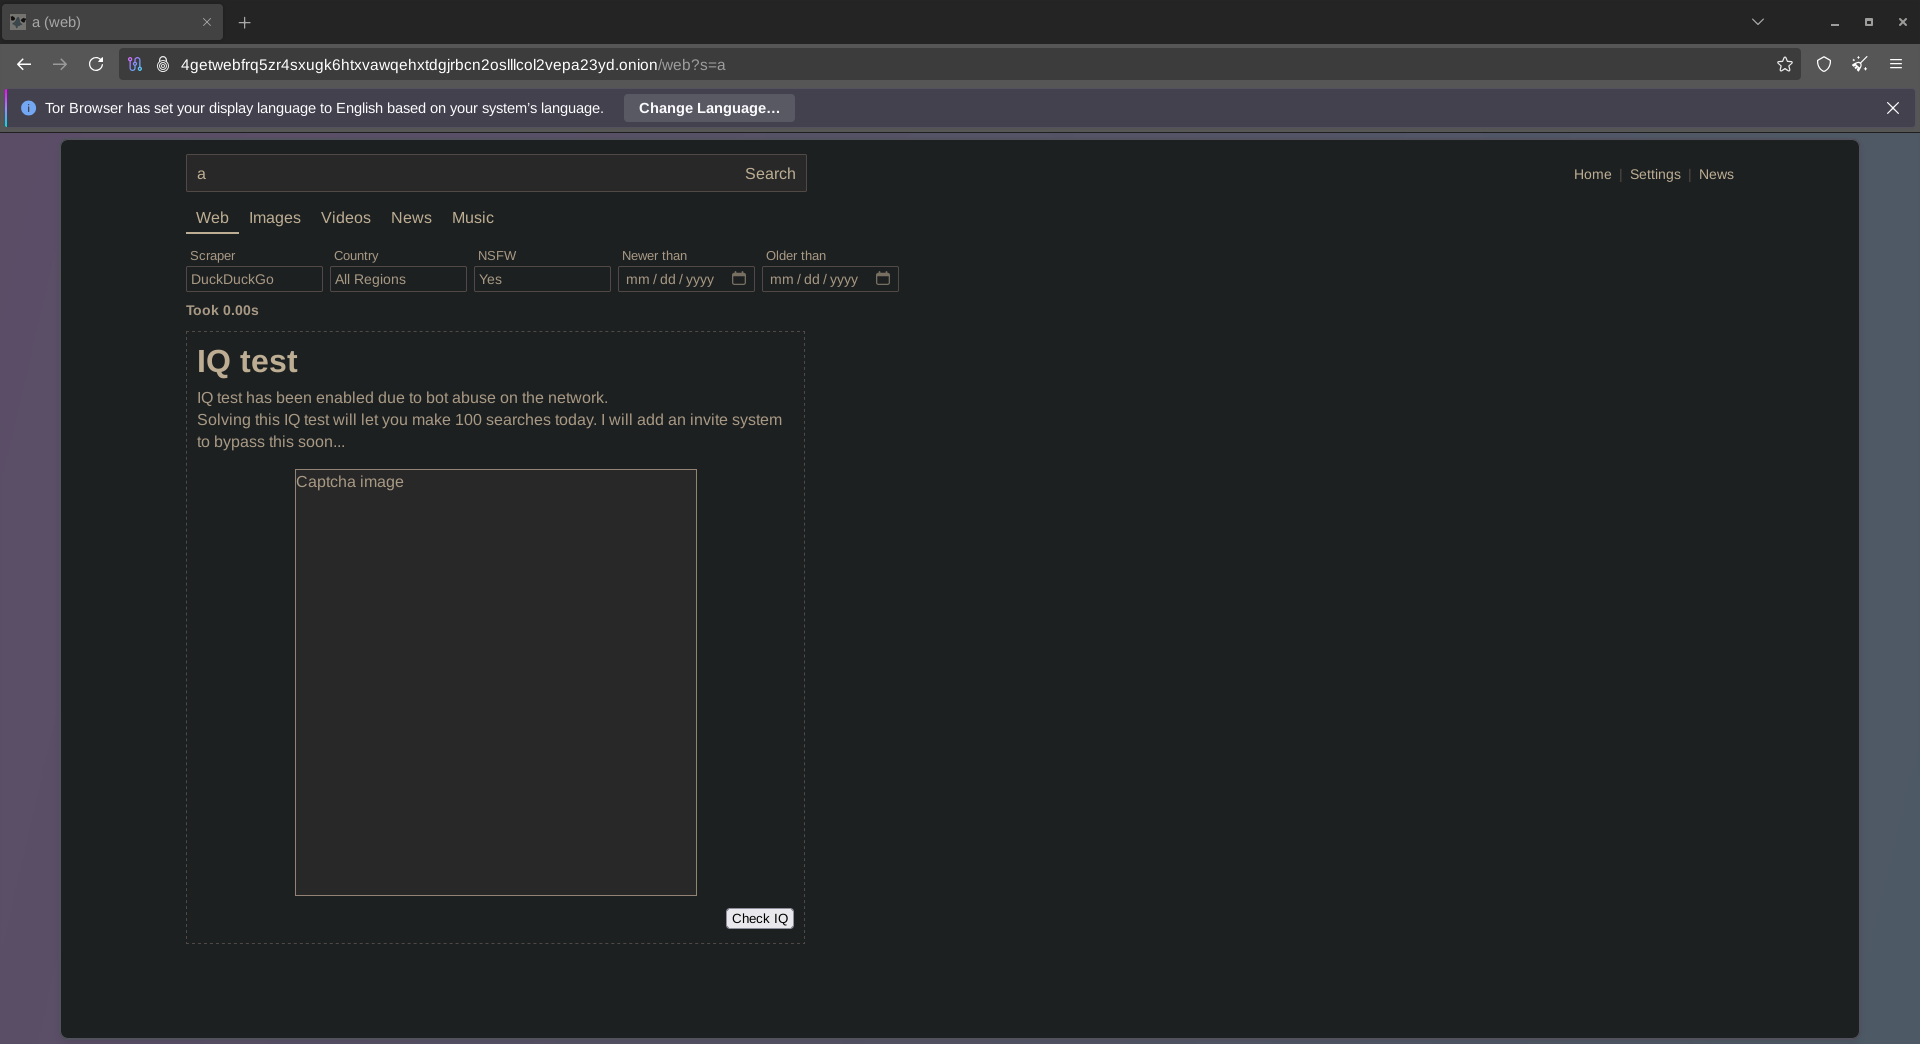Click the browser back arrow

point(24,64)
